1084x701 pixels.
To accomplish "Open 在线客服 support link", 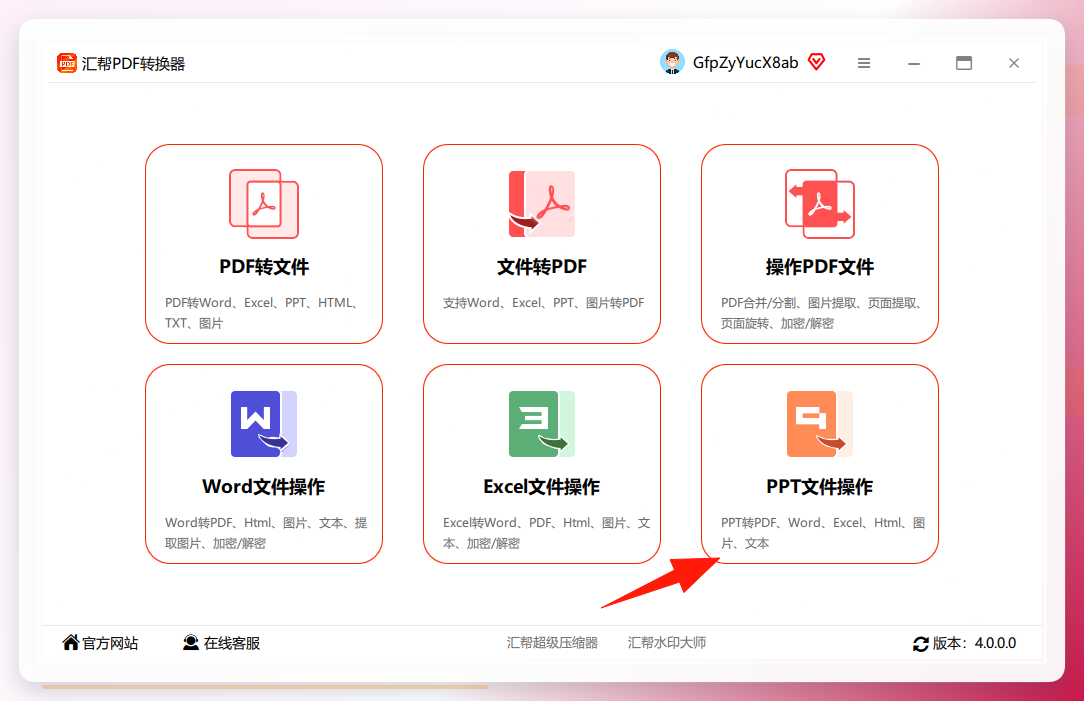I will [x=232, y=643].
